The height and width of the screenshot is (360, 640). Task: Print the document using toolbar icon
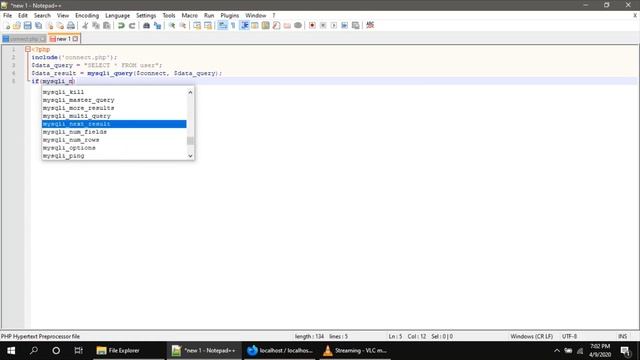71,26
